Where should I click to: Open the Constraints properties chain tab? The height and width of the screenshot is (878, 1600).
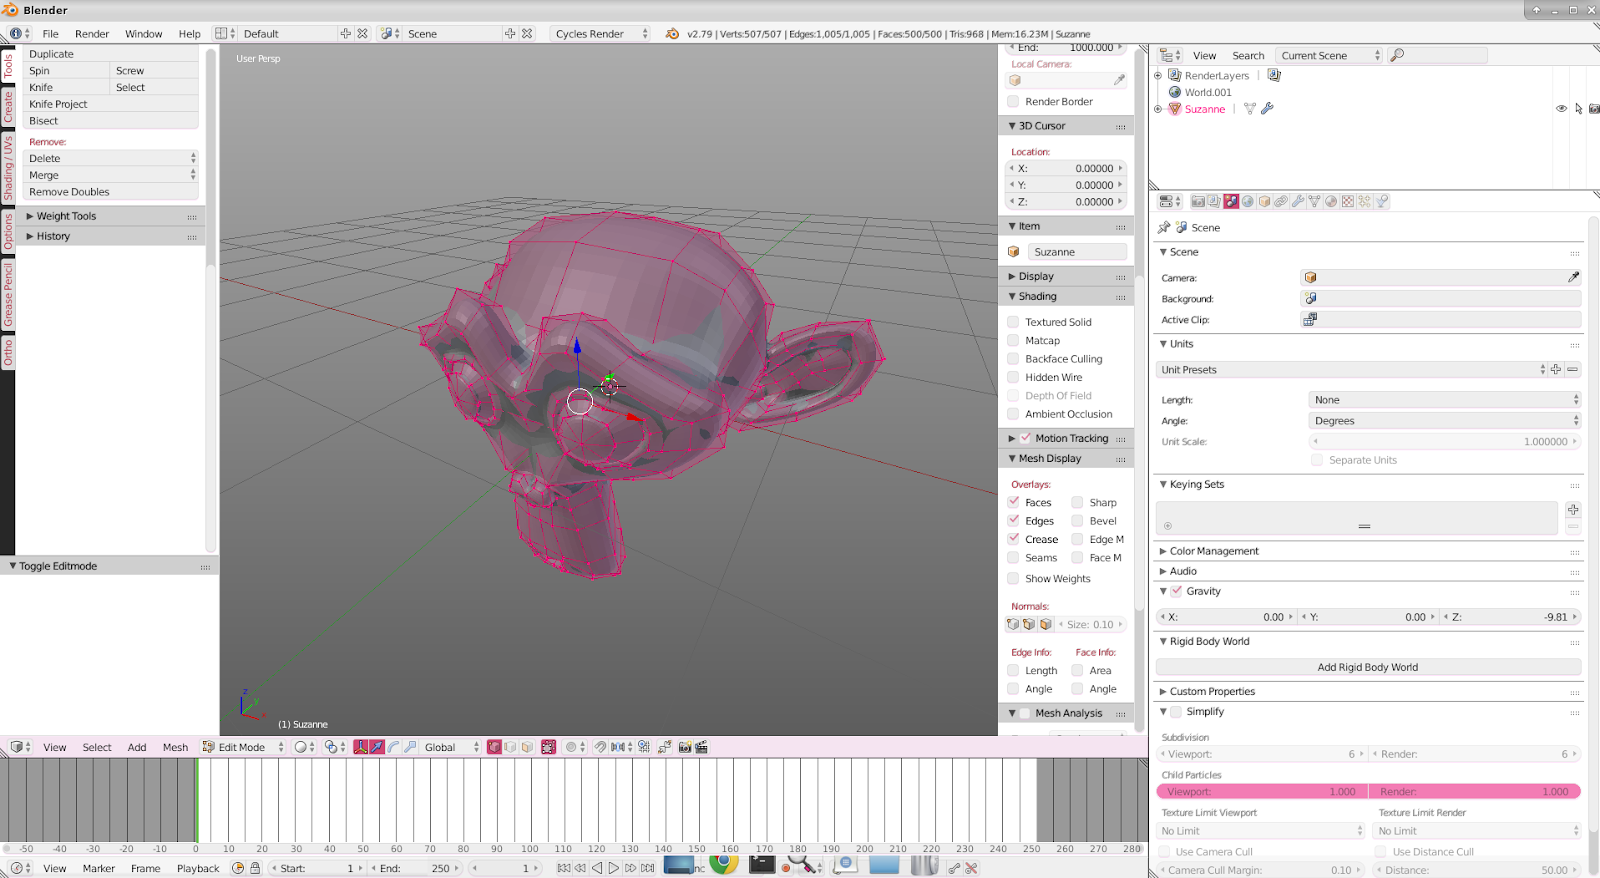point(1281,201)
